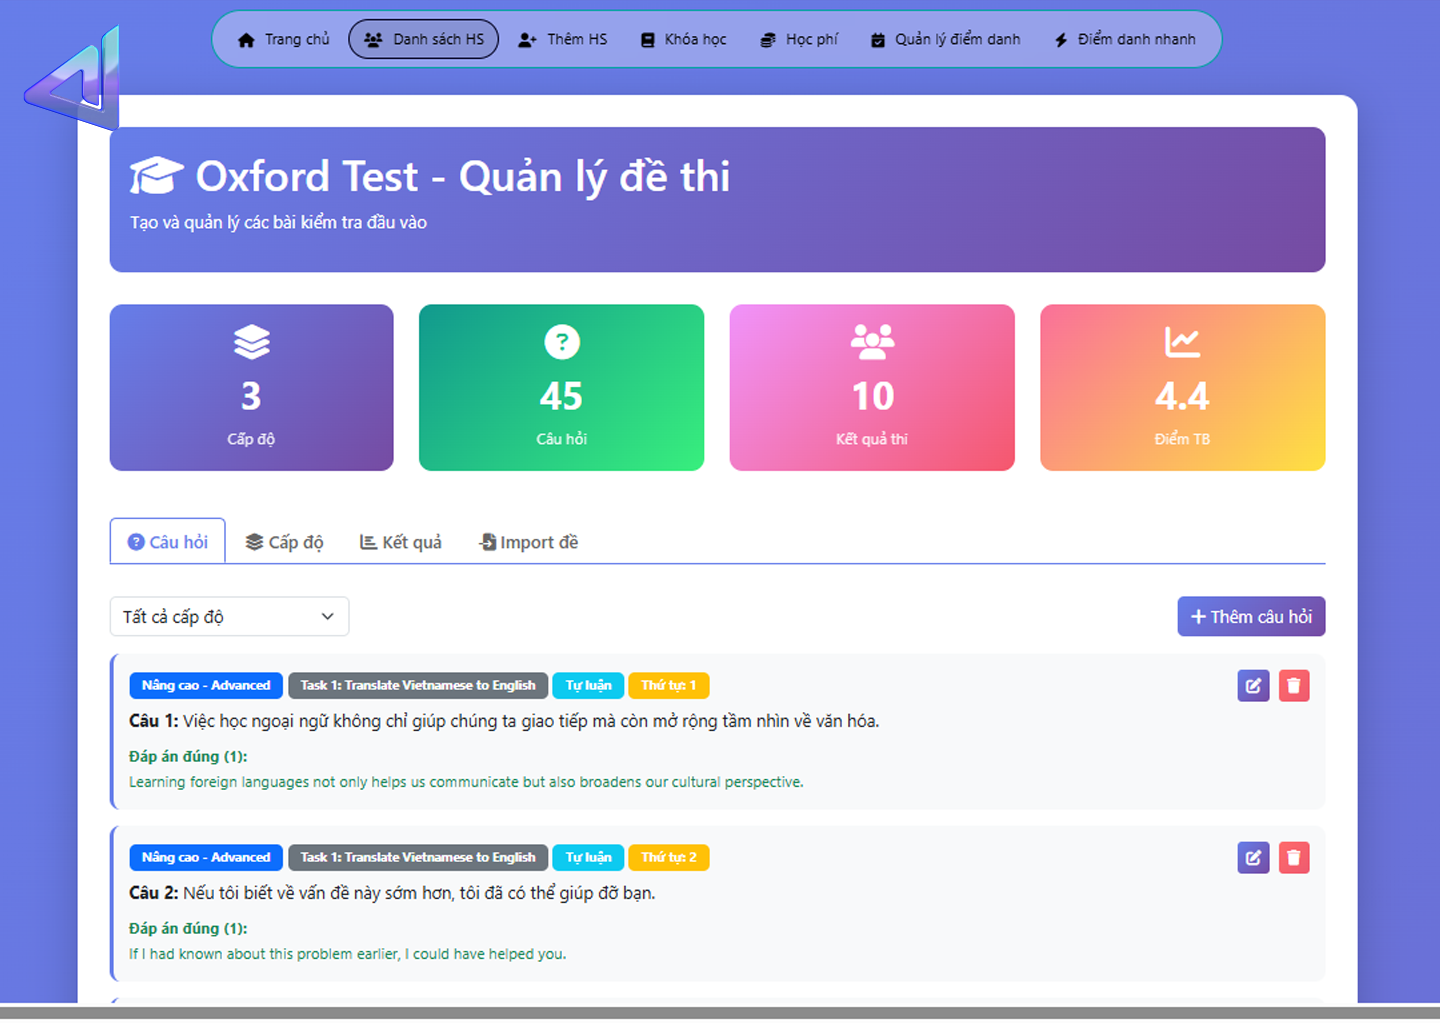Click the layers icon on Cấp độ card
Image resolution: width=1440 pixels, height=1024 pixels.
click(x=251, y=342)
